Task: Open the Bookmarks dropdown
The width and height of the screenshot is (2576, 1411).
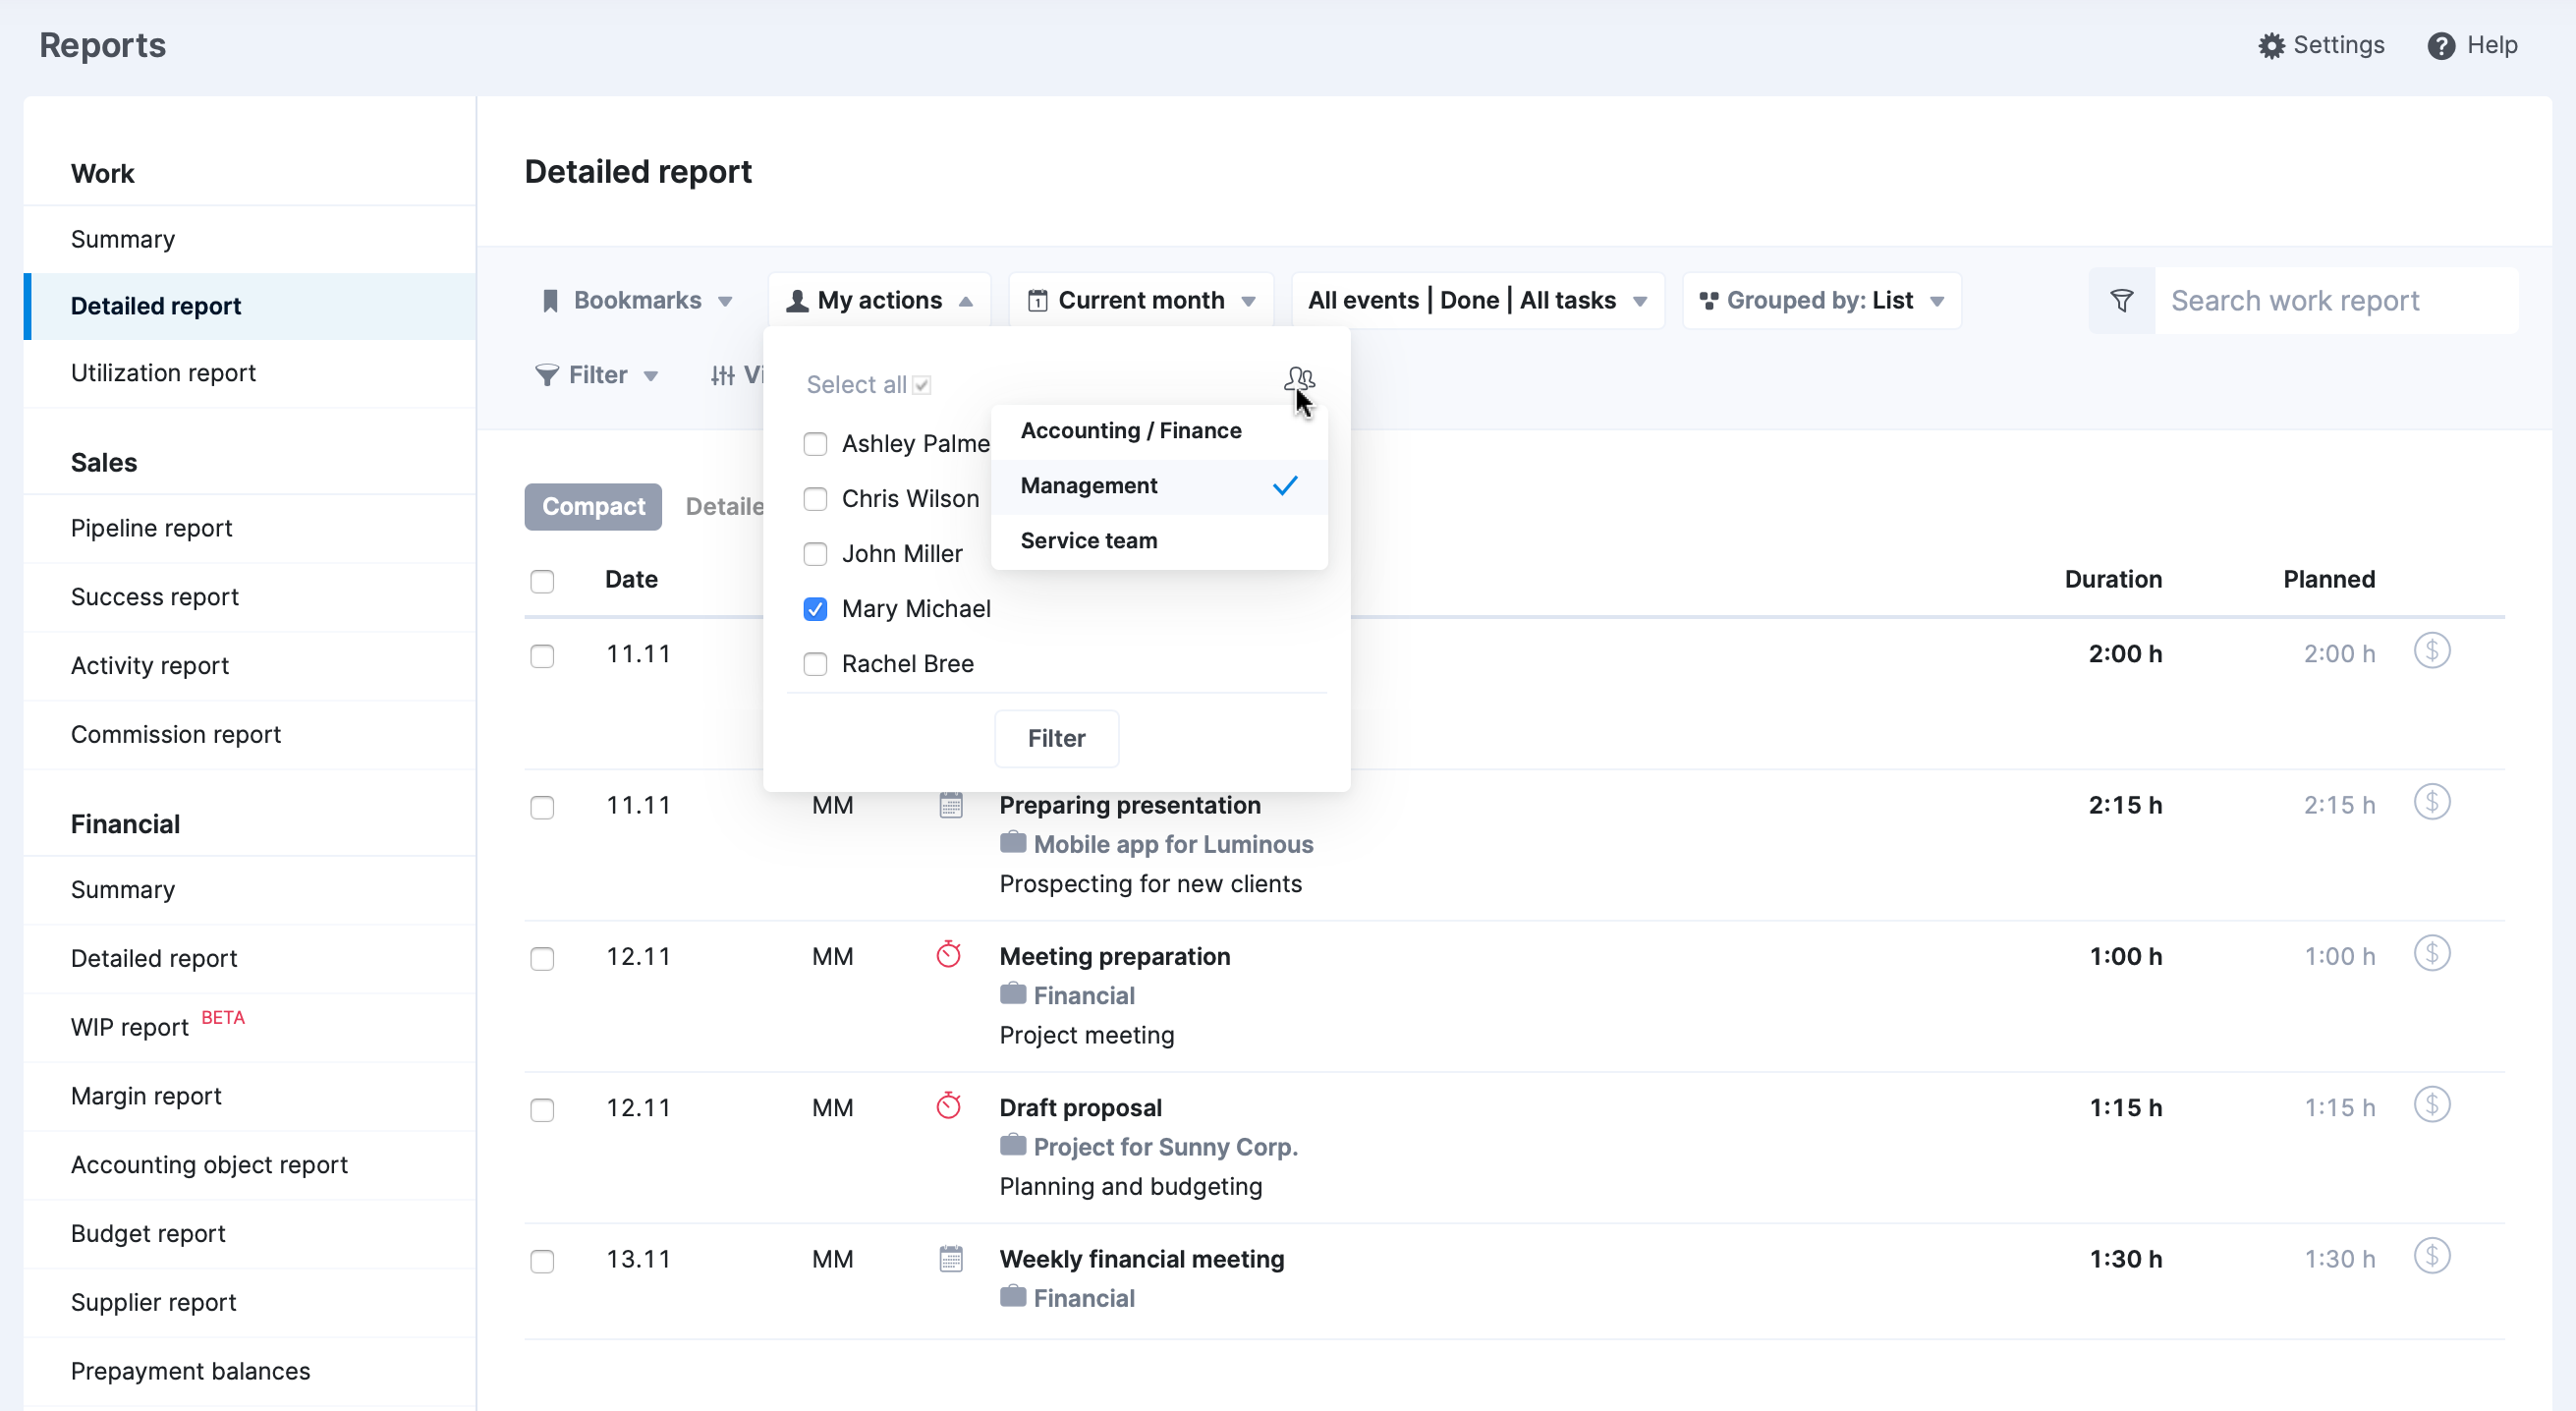Action: pyautogui.click(x=637, y=301)
